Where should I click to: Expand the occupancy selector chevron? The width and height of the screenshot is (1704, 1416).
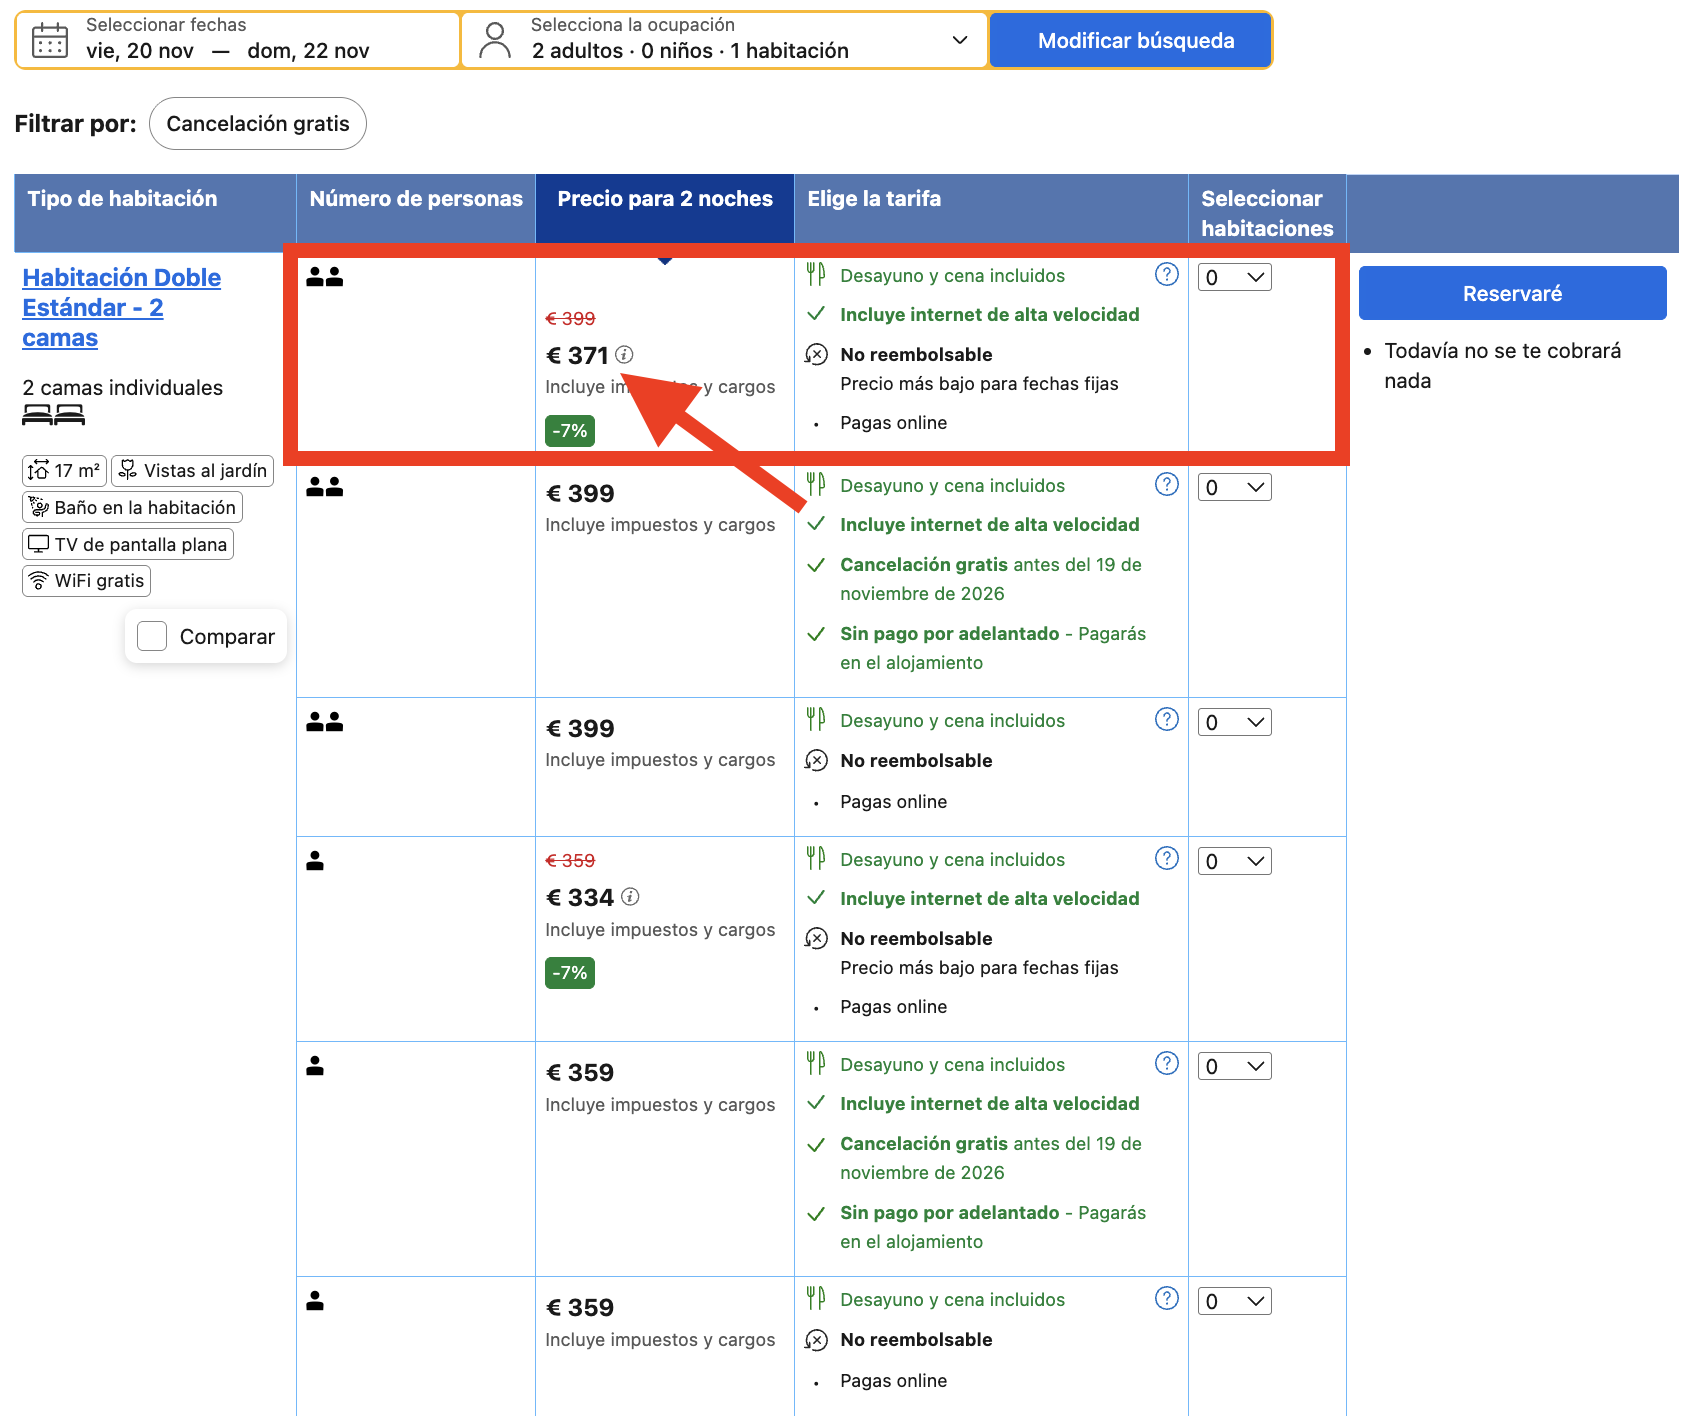pyautogui.click(x=960, y=40)
